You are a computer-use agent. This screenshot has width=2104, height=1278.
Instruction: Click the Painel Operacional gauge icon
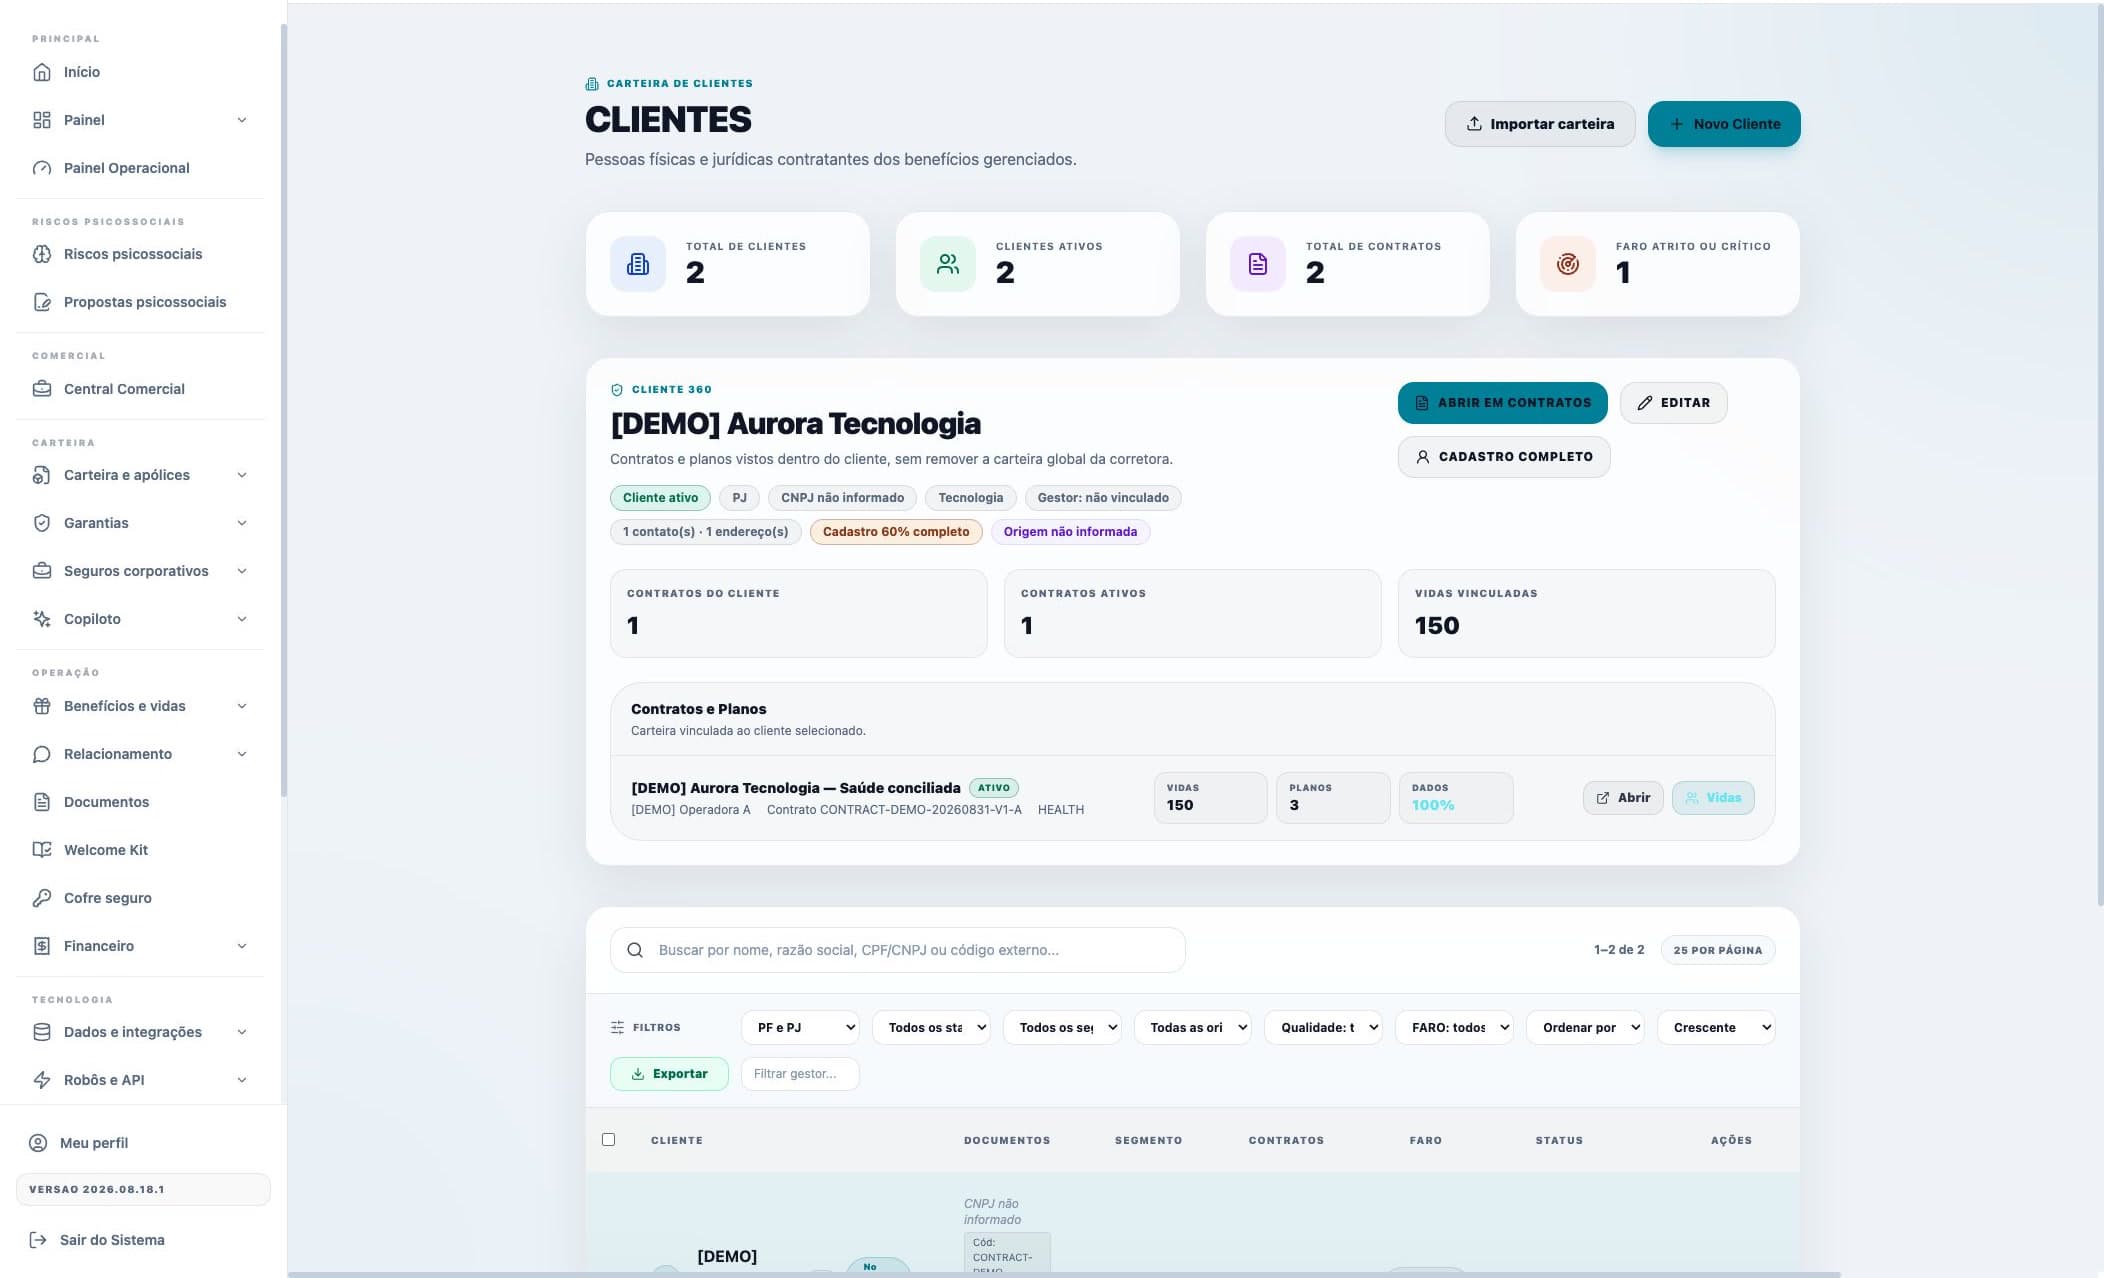(42, 168)
